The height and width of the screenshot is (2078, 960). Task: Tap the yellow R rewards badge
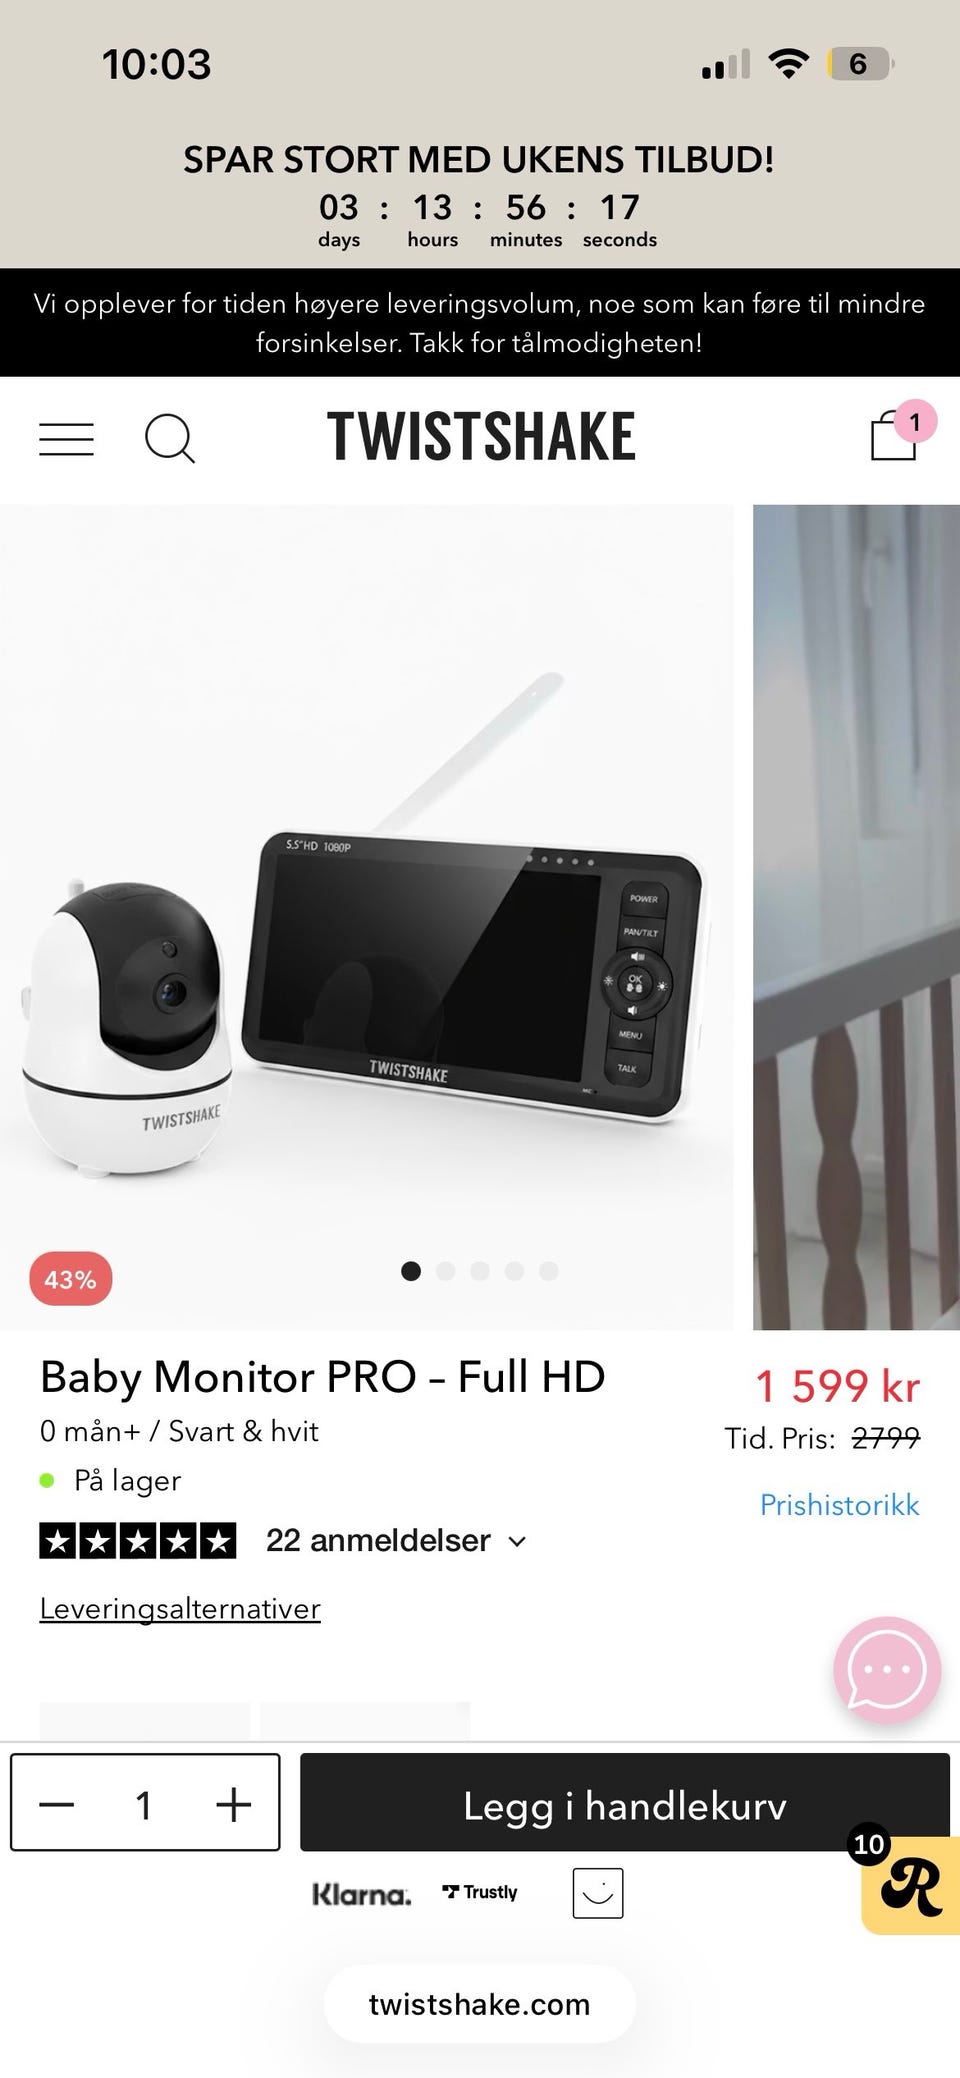[x=910, y=1885]
